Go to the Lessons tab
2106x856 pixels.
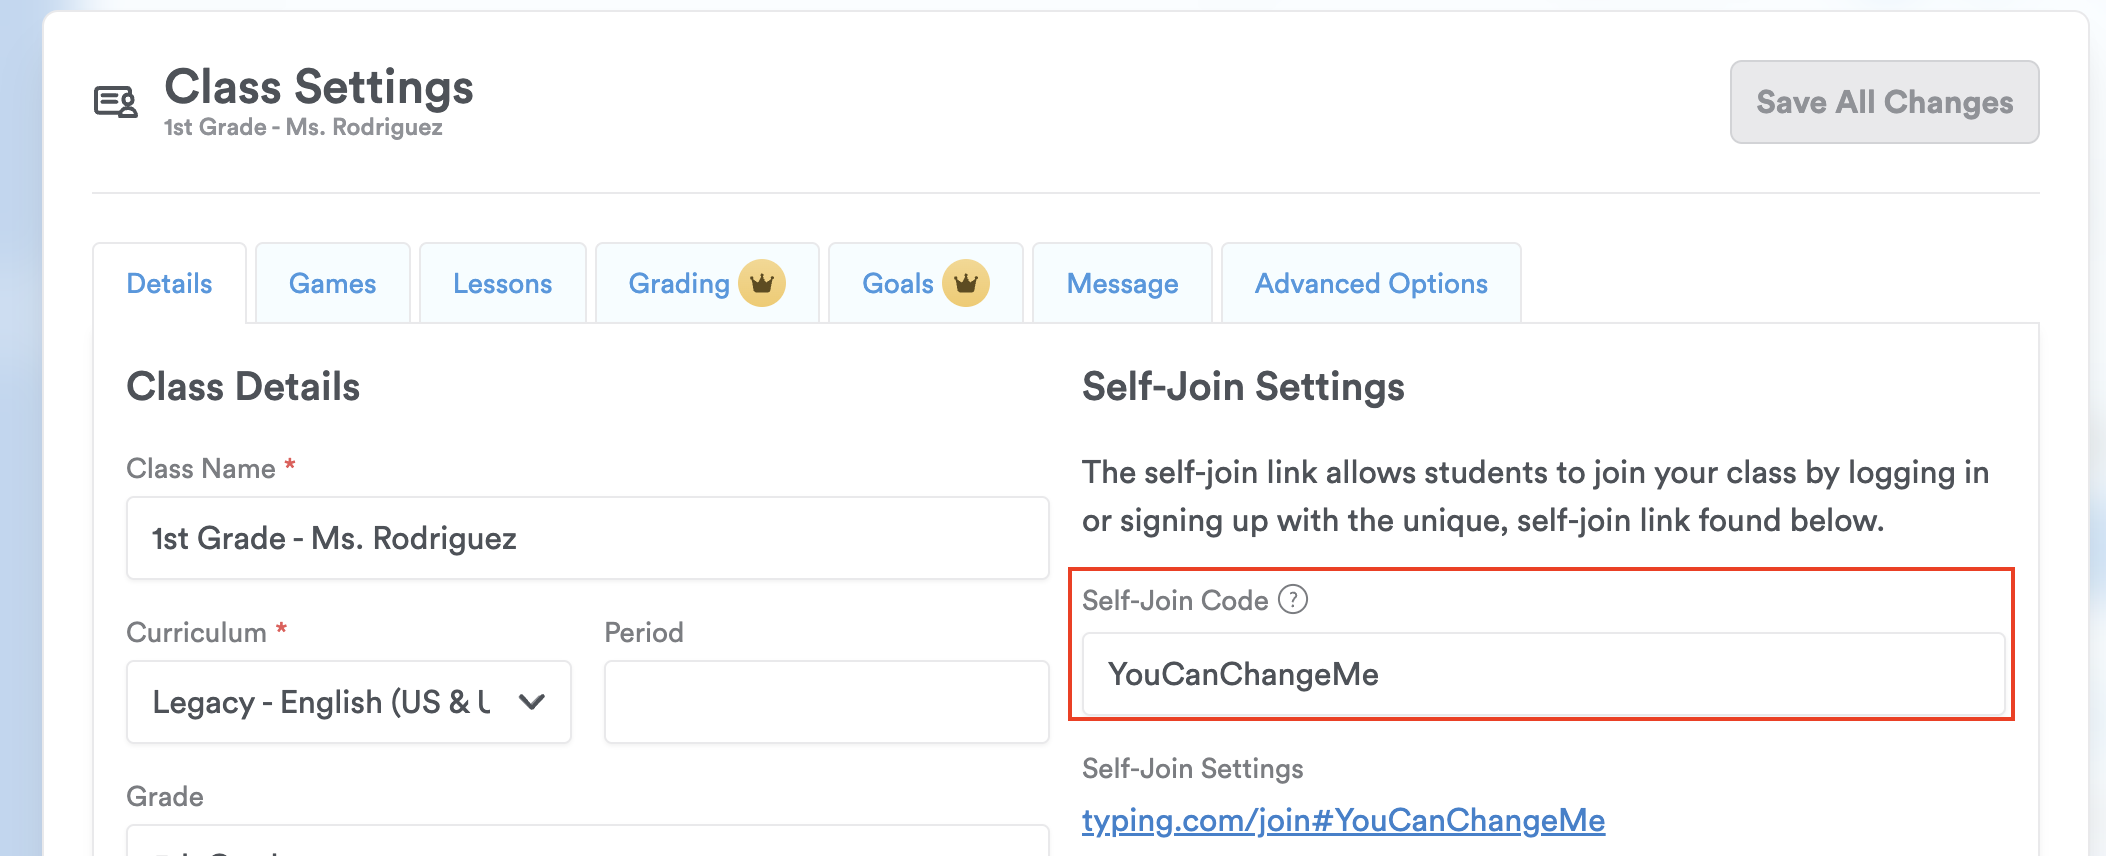[502, 284]
